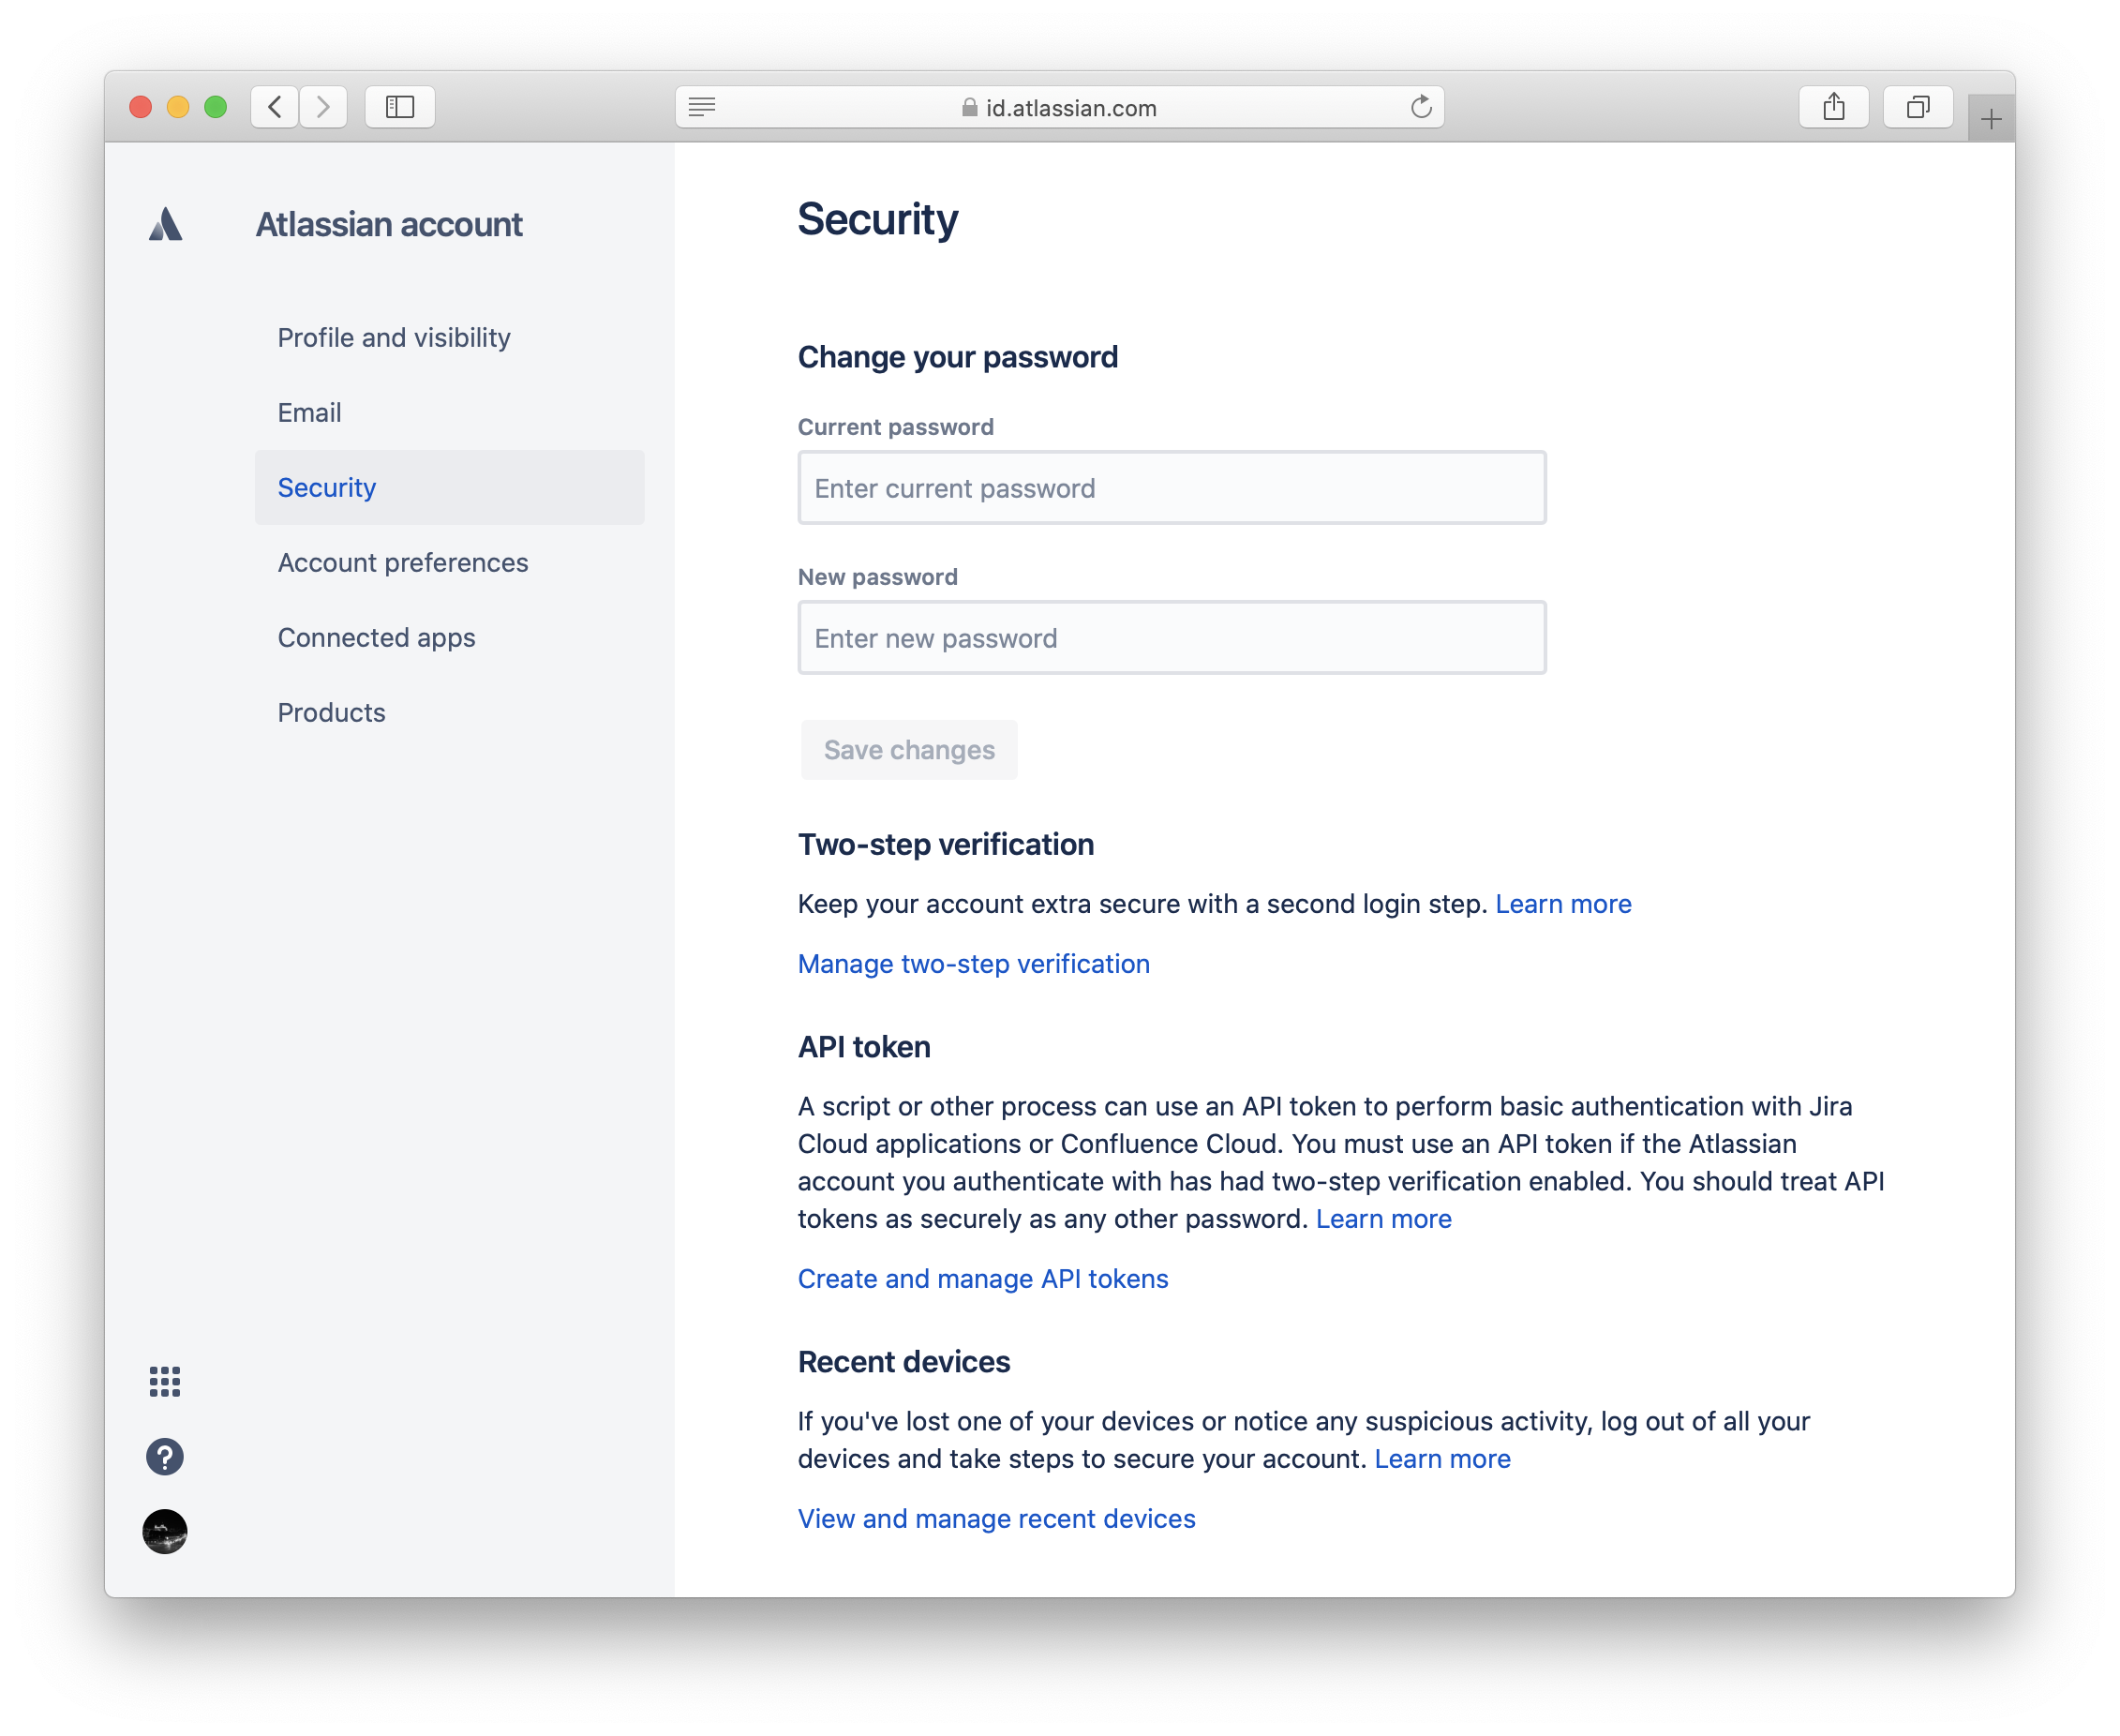Go to the Email section
Image resolution: width=2120 pixels, height=1736 pixels.
point(309,413)
